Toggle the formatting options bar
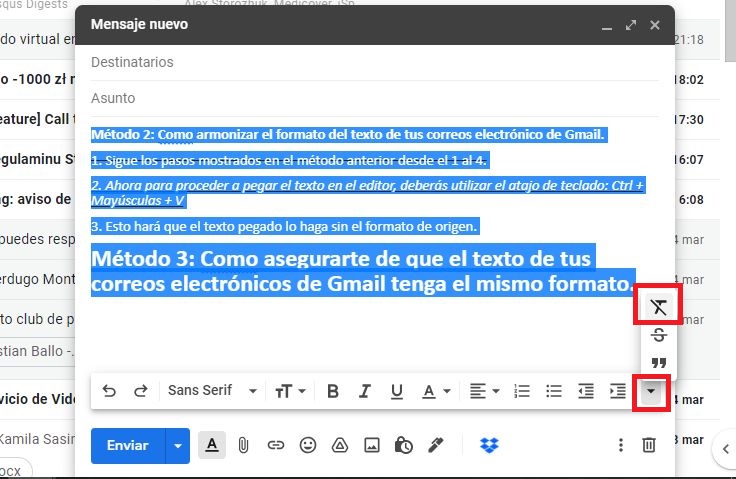The width and height of the screenshot is (736, 479). pos(212,445)
